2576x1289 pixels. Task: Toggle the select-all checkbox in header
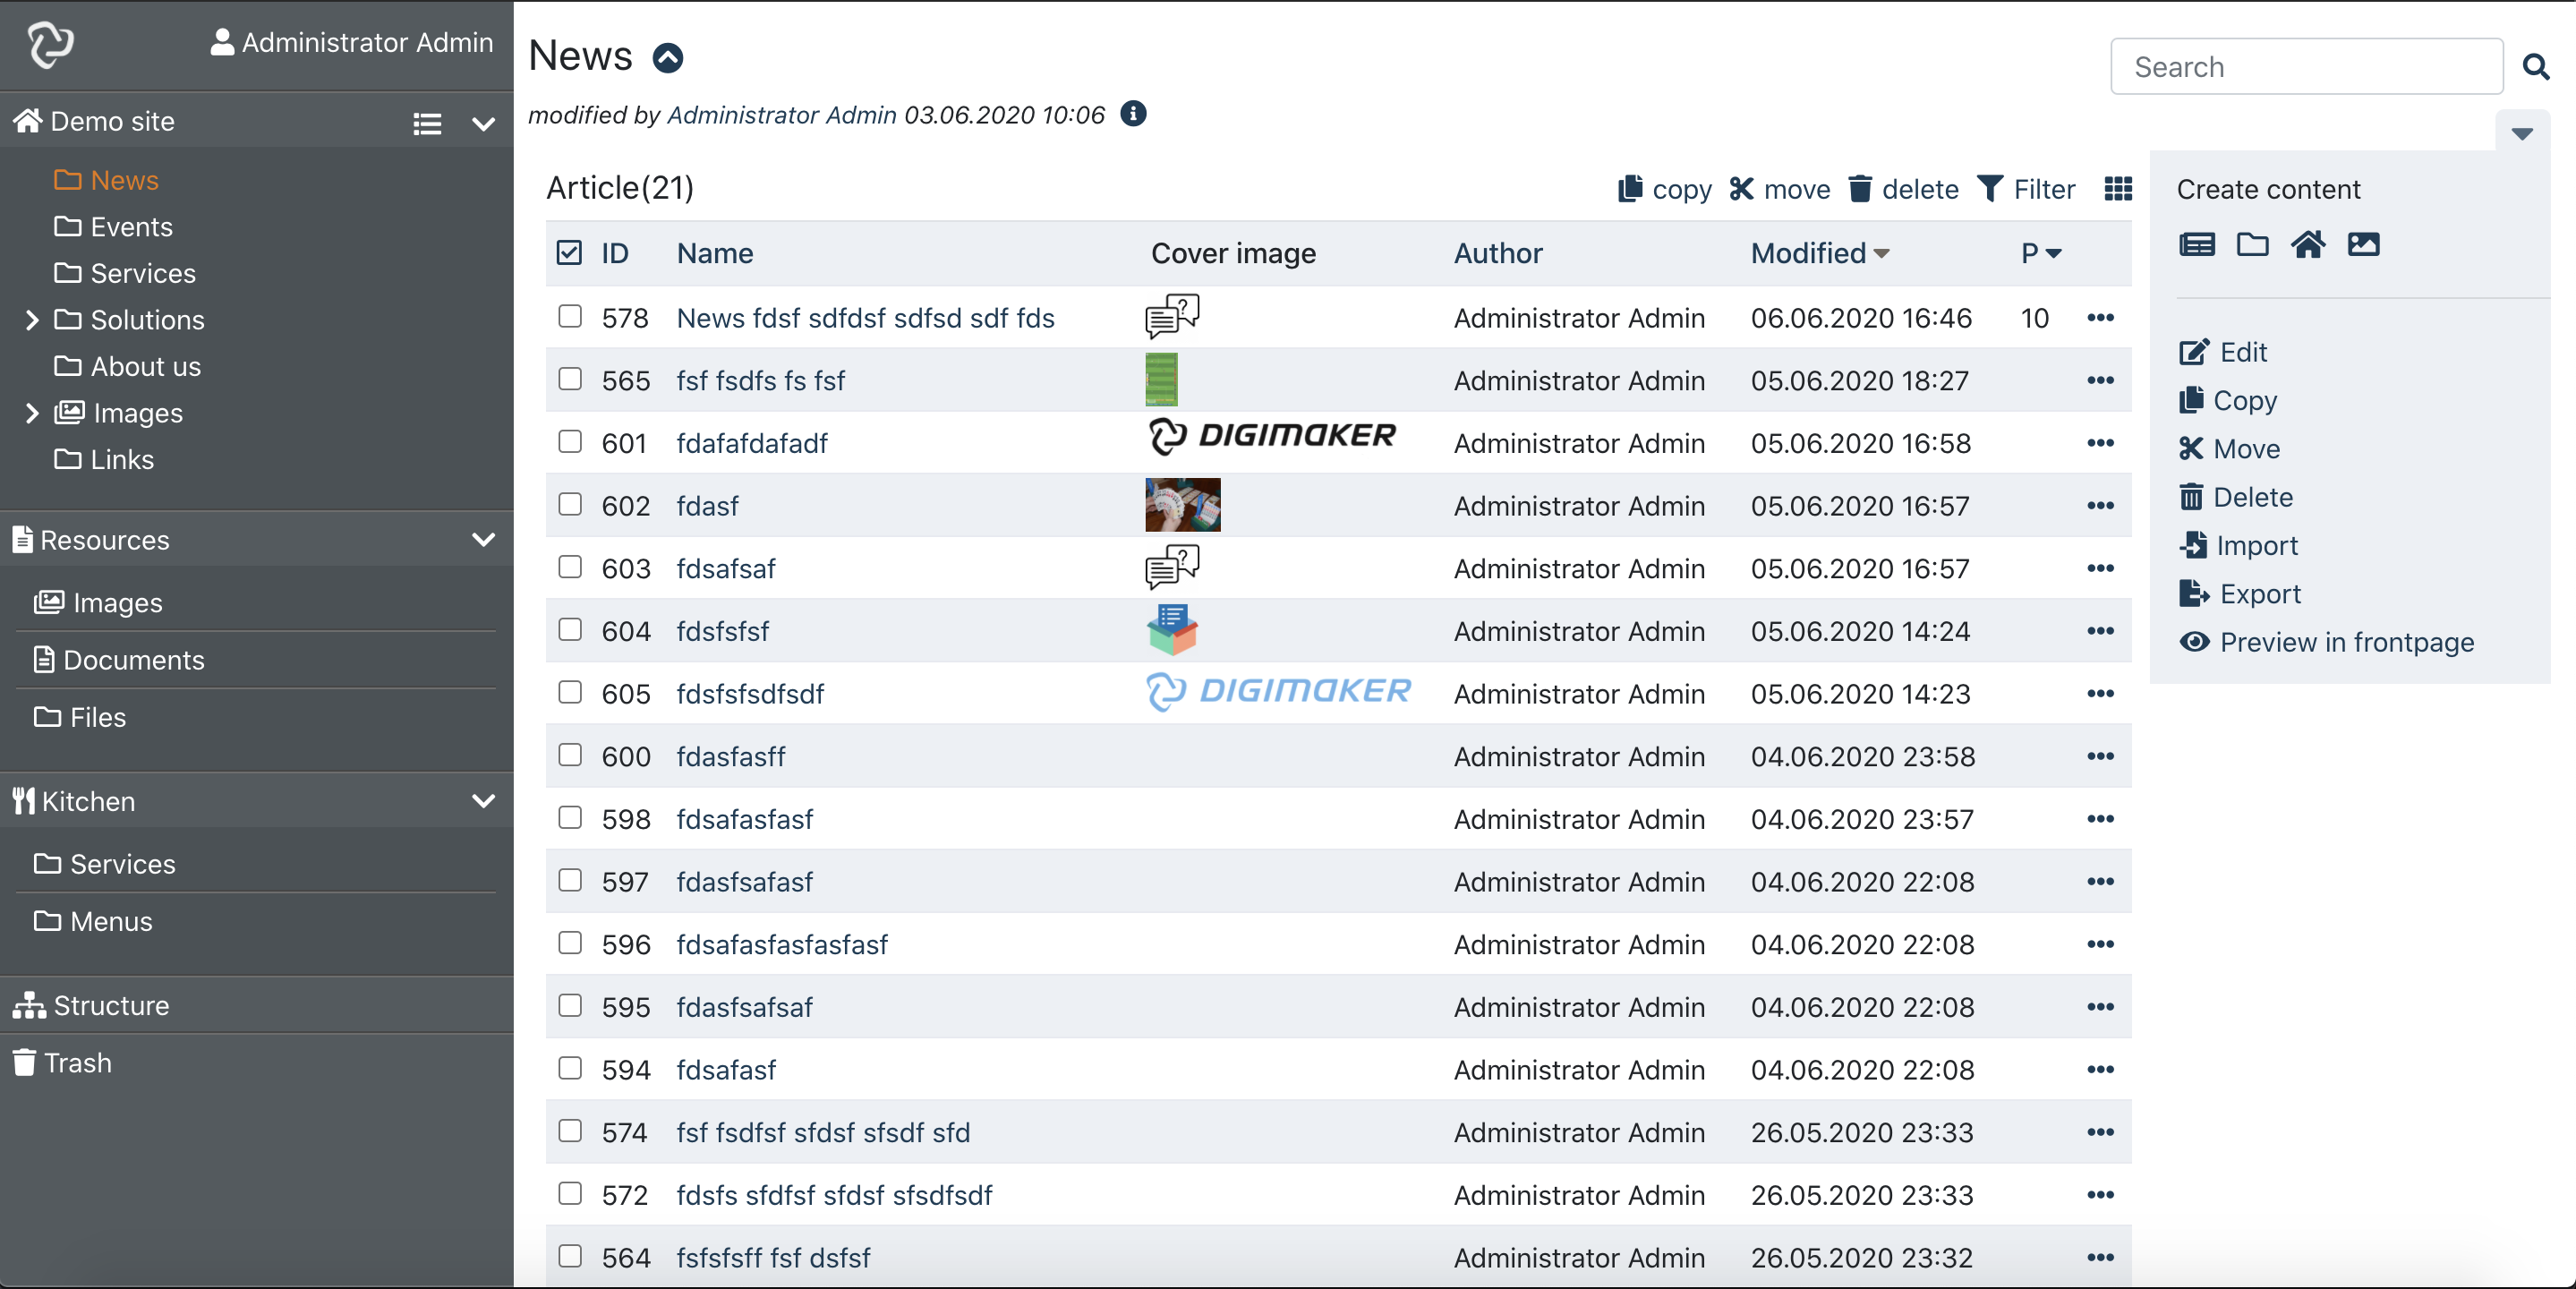569,253
